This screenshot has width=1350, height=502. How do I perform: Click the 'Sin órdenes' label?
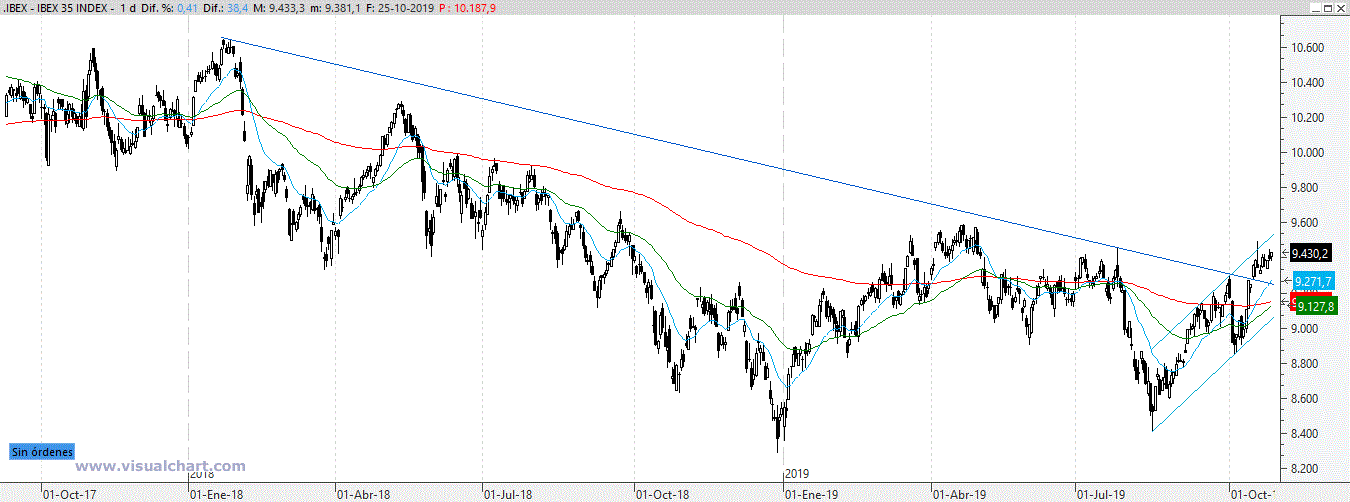[41, 452]
